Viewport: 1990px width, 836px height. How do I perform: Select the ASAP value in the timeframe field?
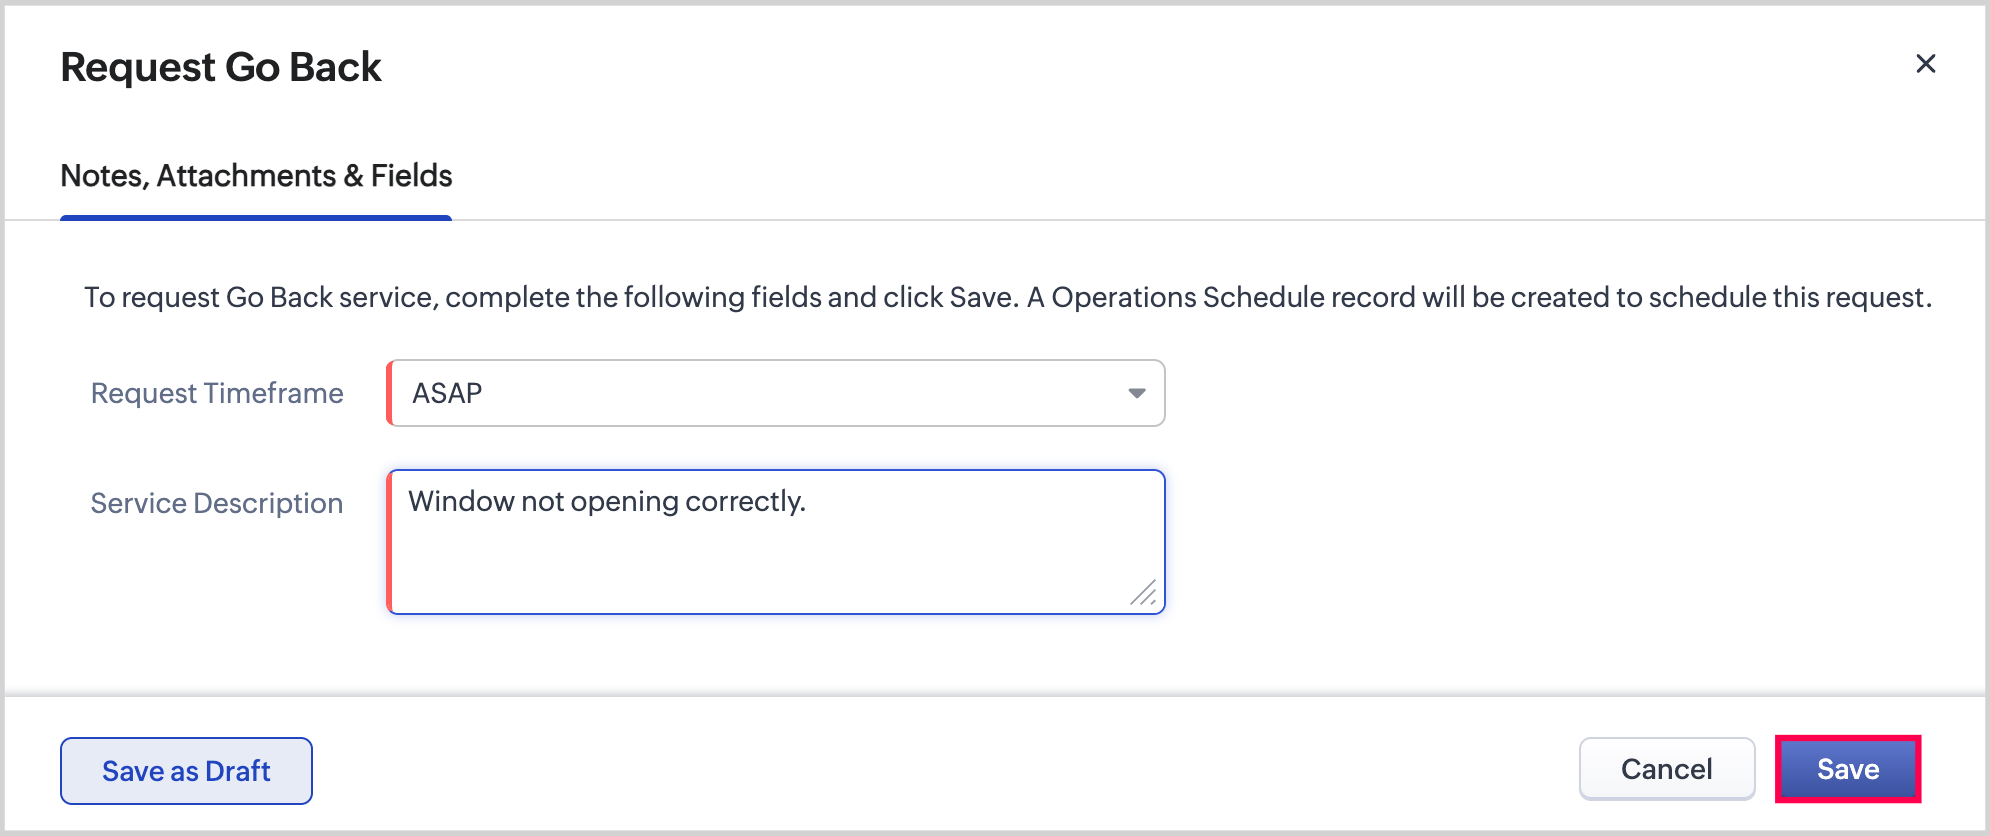click(x=447, y=393)
